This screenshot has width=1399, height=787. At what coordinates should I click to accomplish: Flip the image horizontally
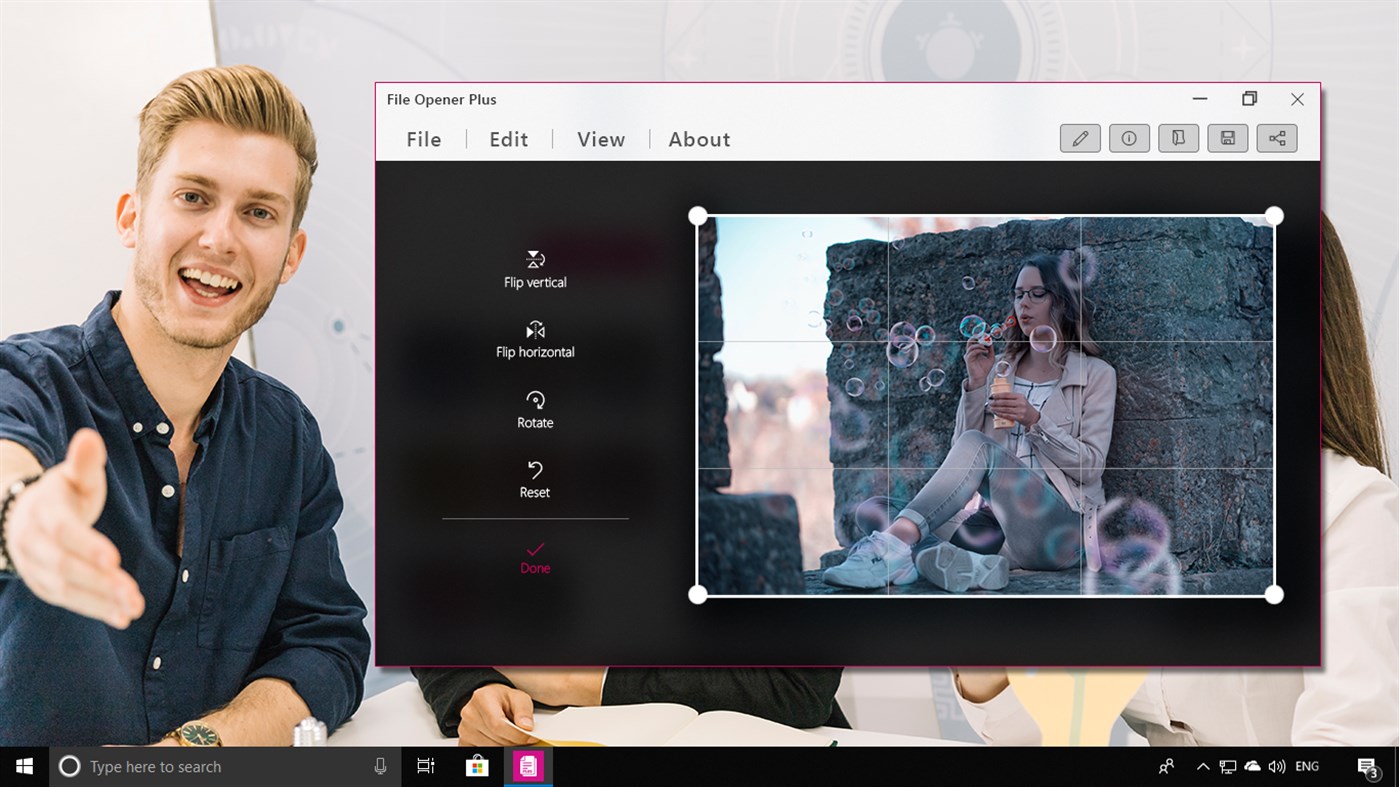(535, 340)
